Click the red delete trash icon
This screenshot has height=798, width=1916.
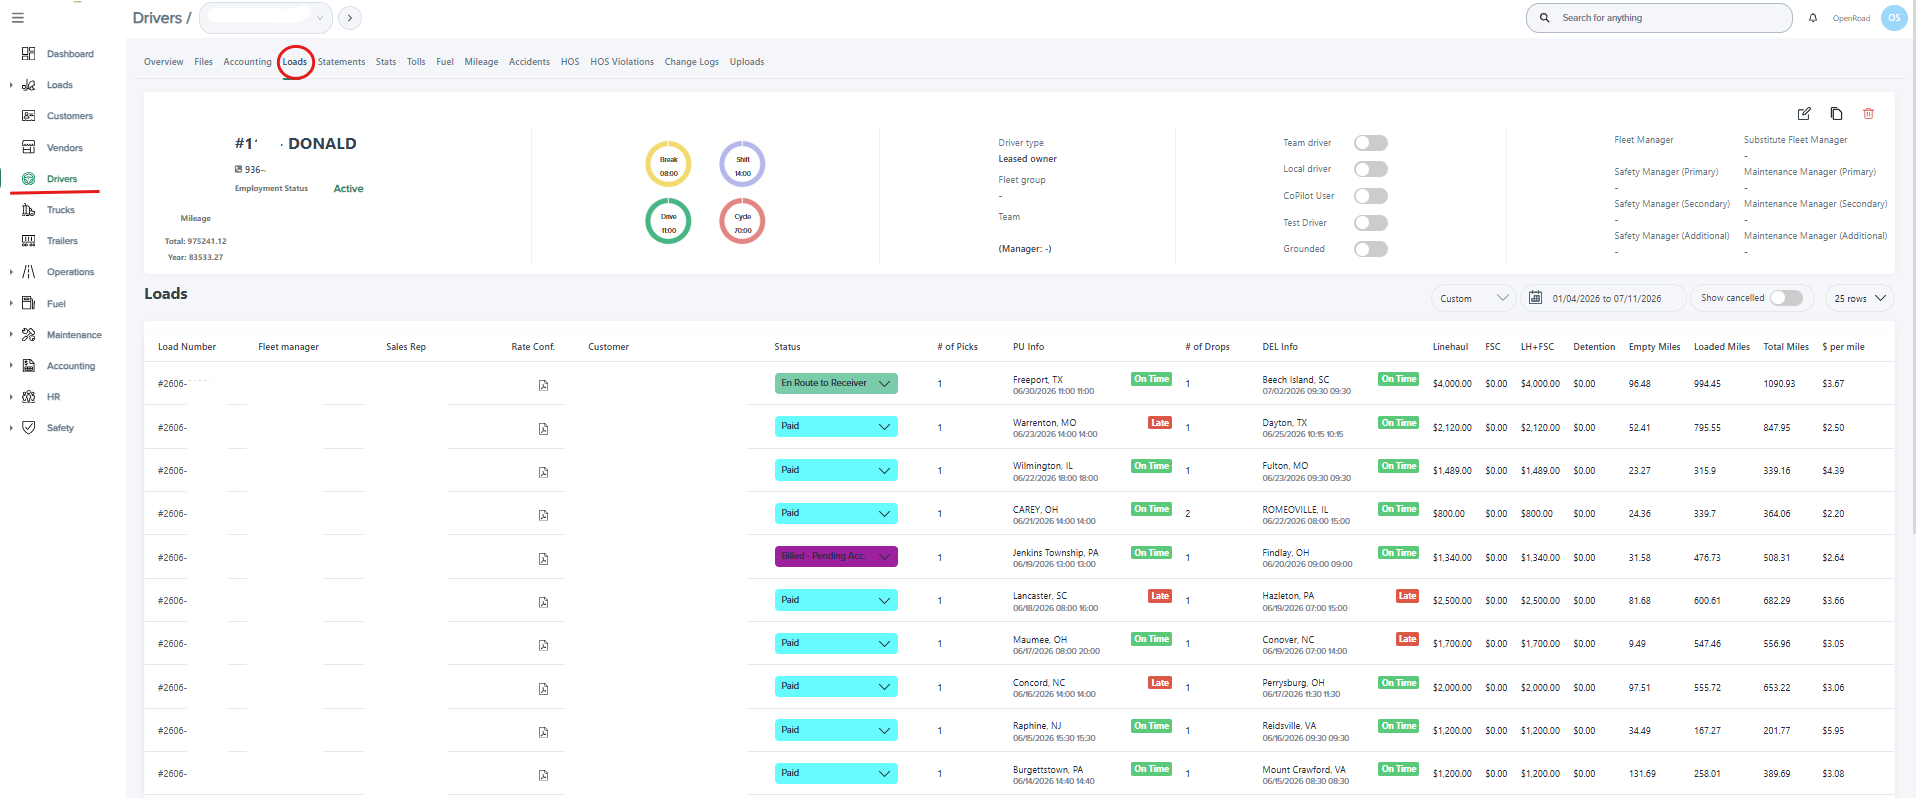(x=1868, y=114)
